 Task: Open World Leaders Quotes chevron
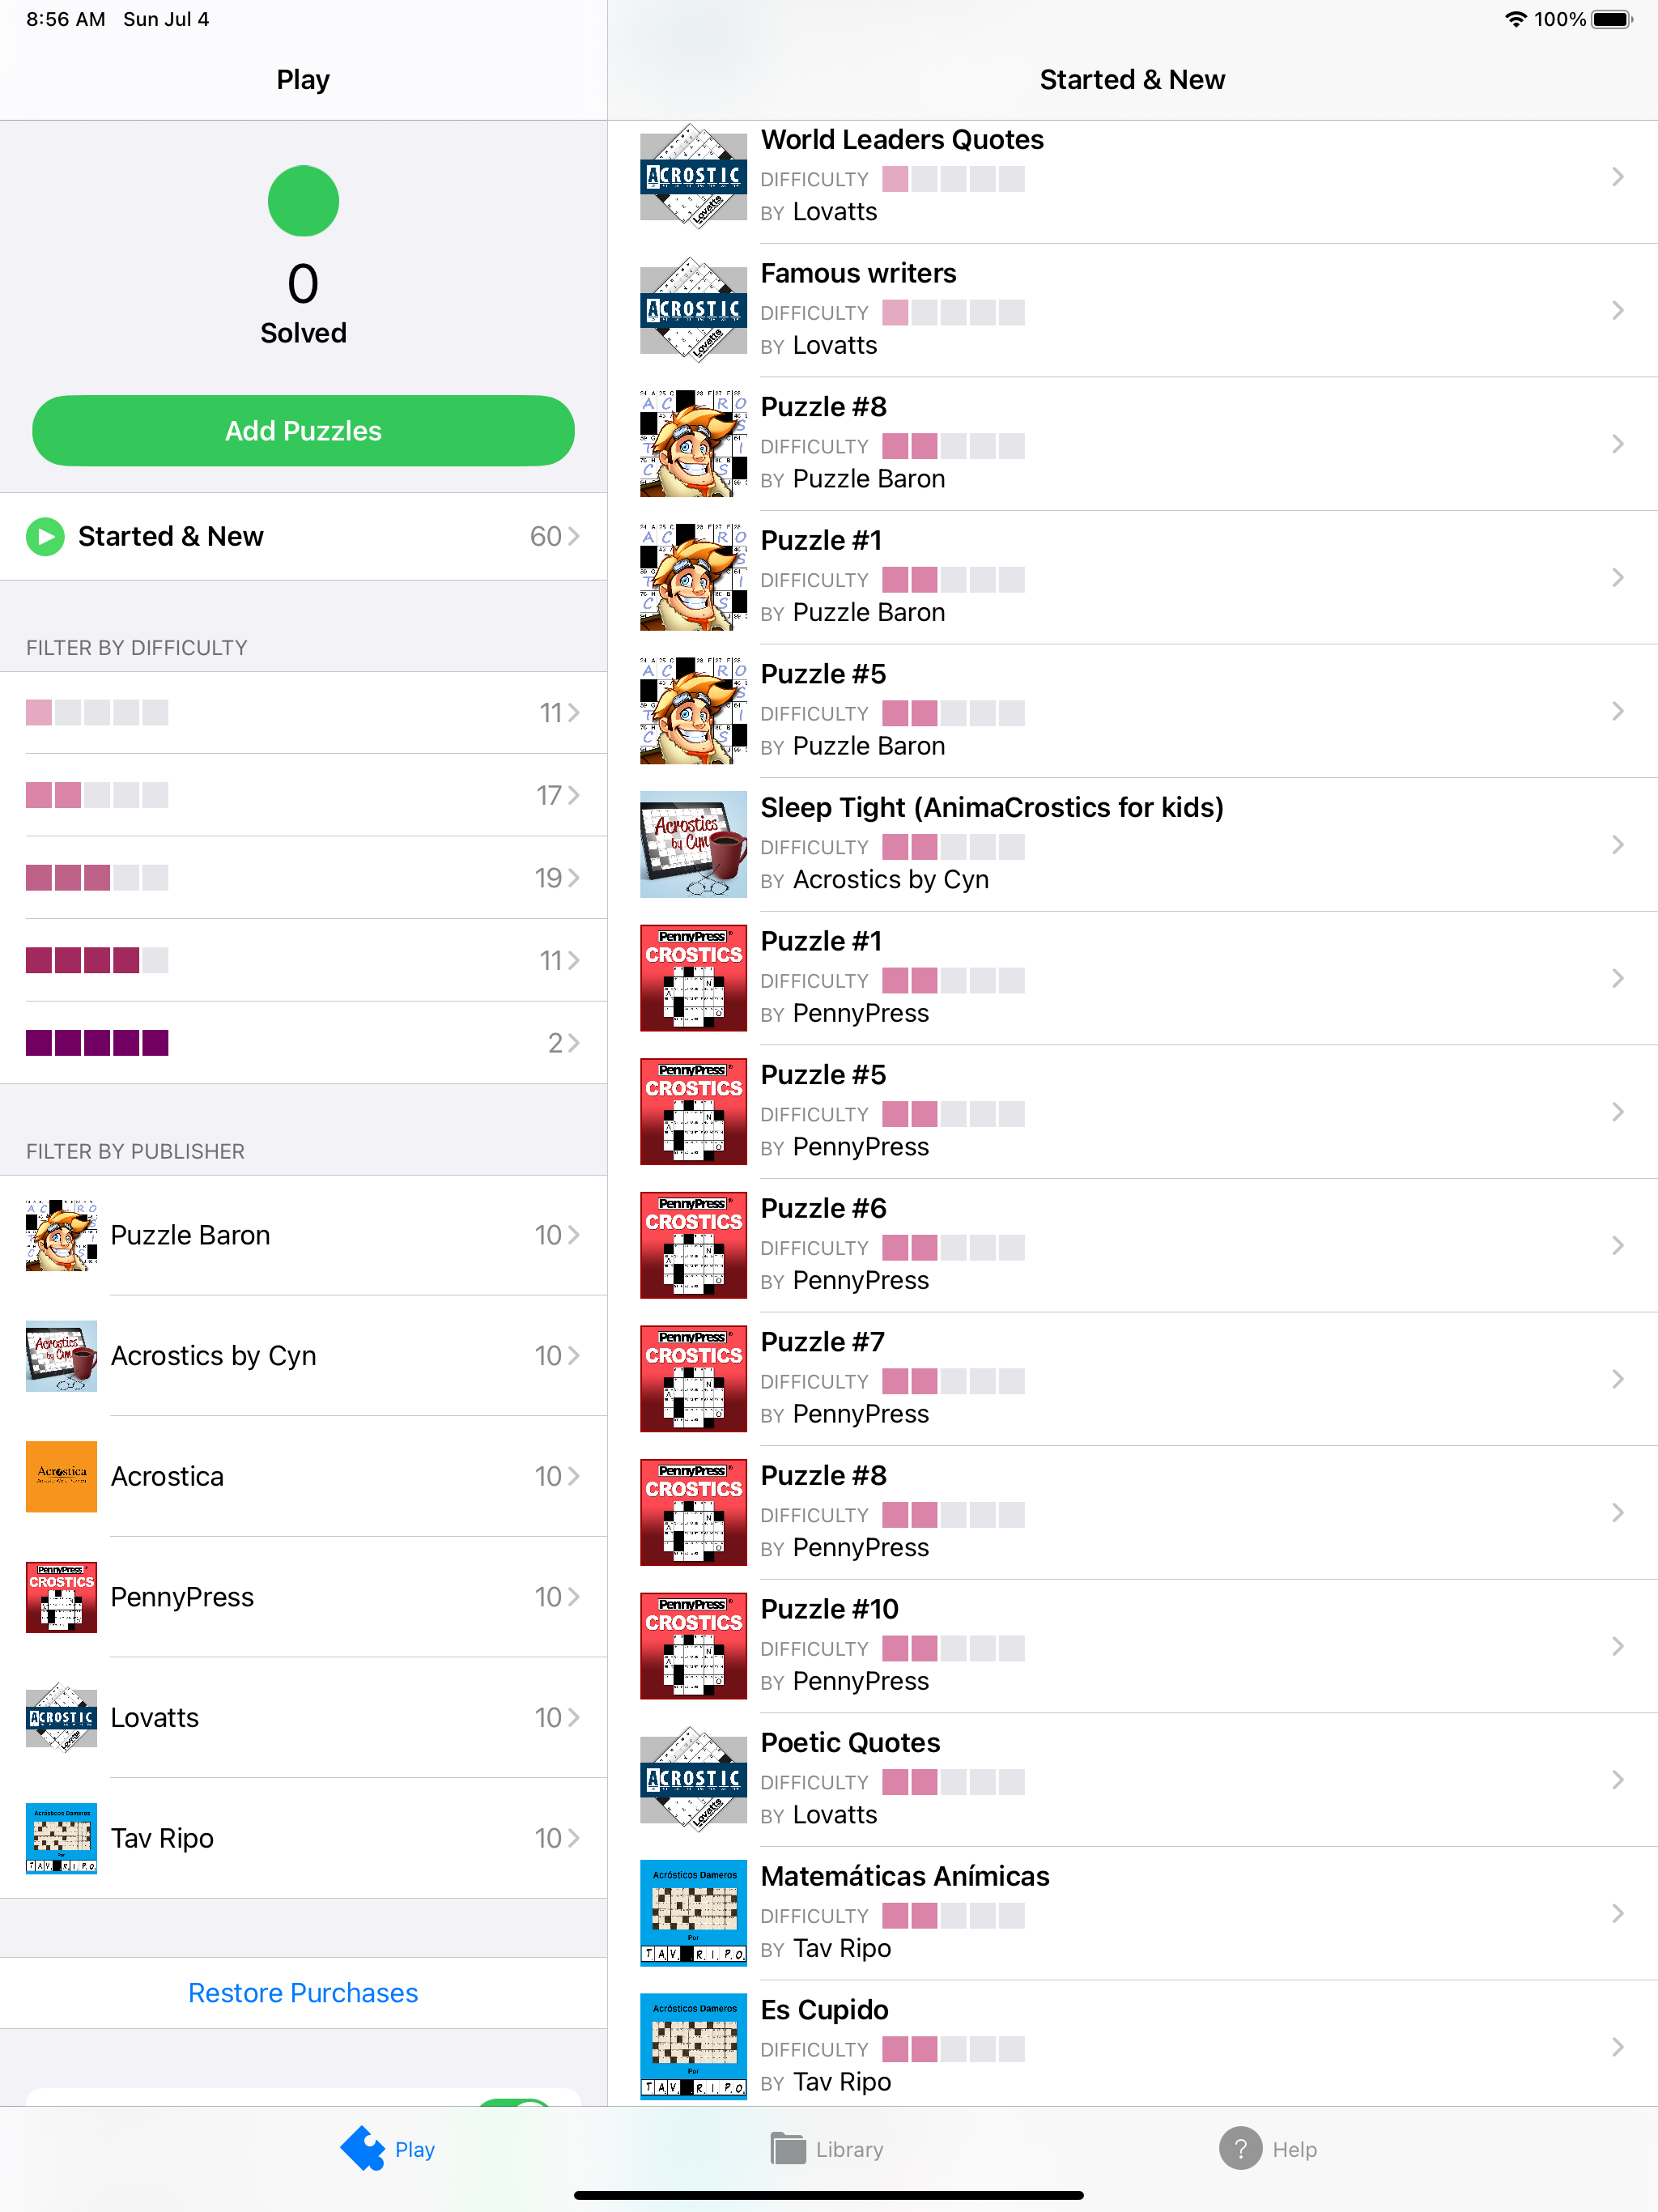click(1617, 177)
